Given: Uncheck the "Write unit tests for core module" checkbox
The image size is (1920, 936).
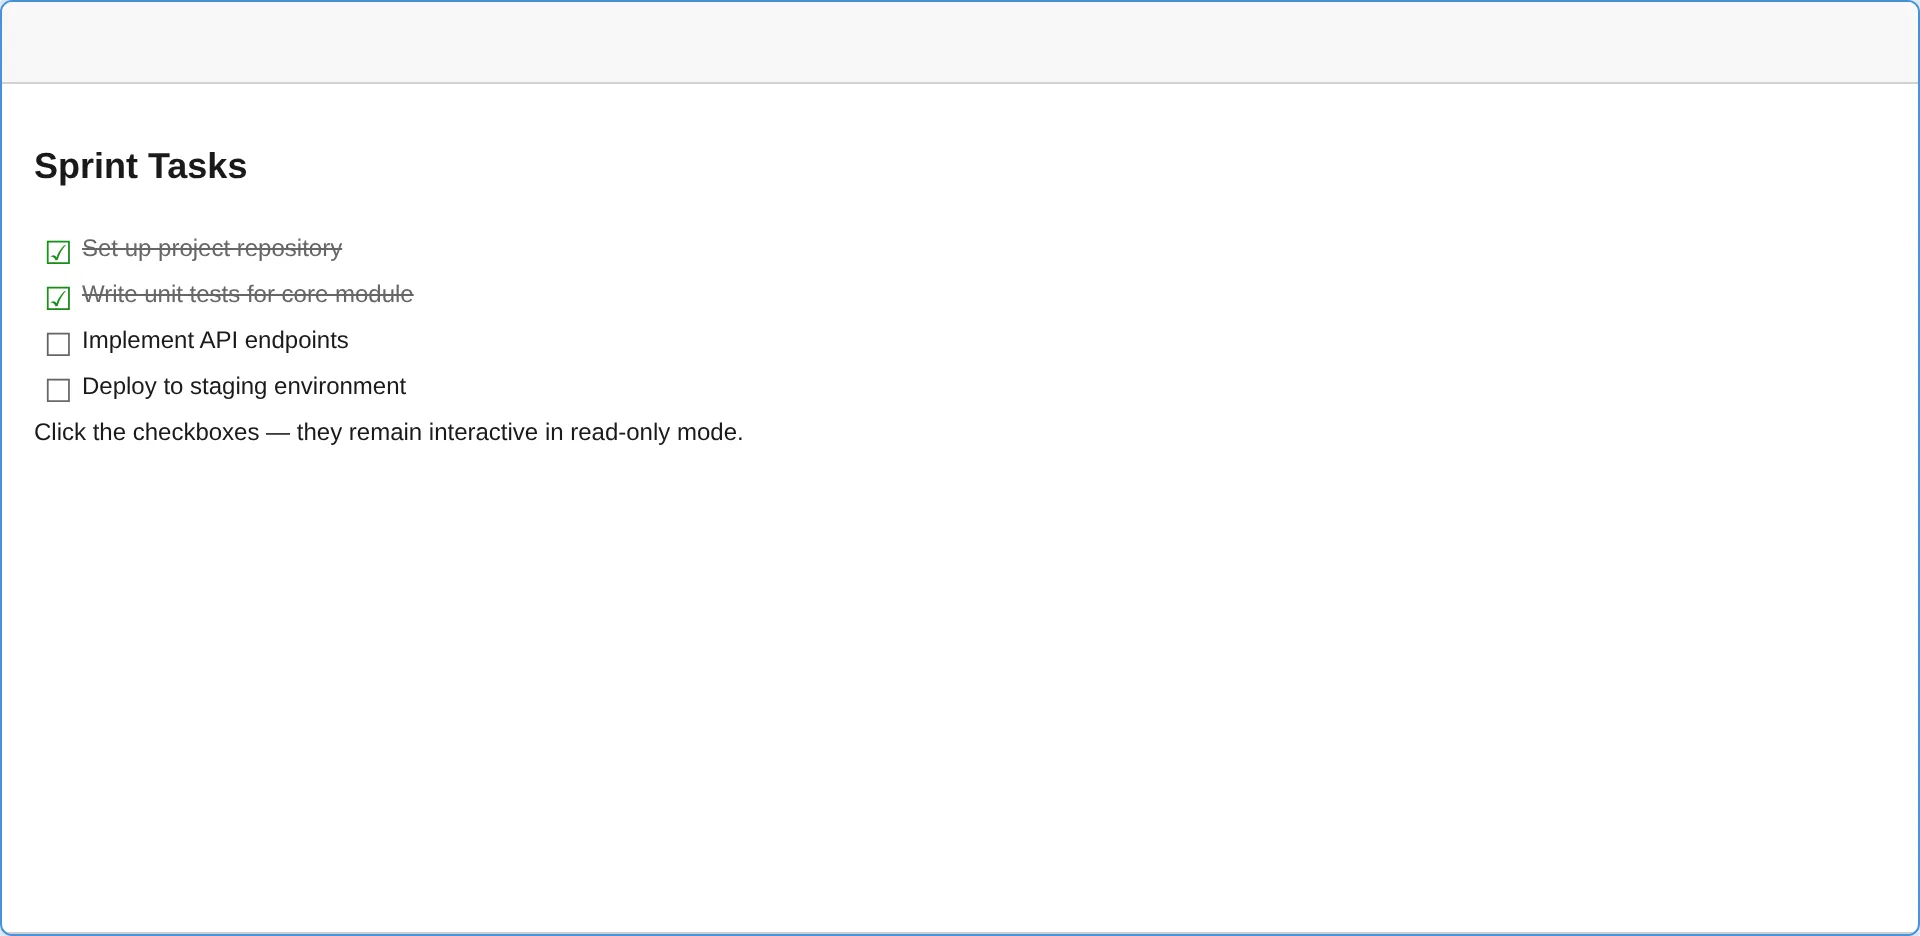Looking at the screenshot, I should tap(58, 298).
